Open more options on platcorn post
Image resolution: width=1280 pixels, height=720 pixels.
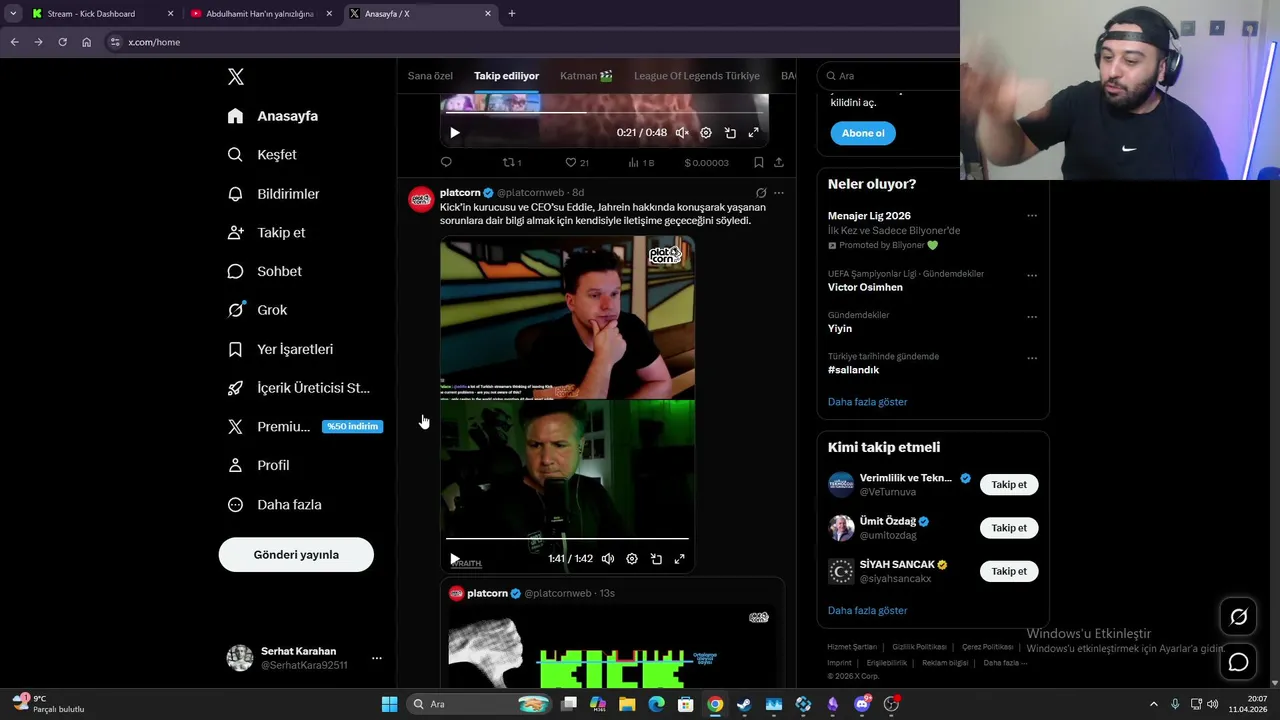pos(779,193)
